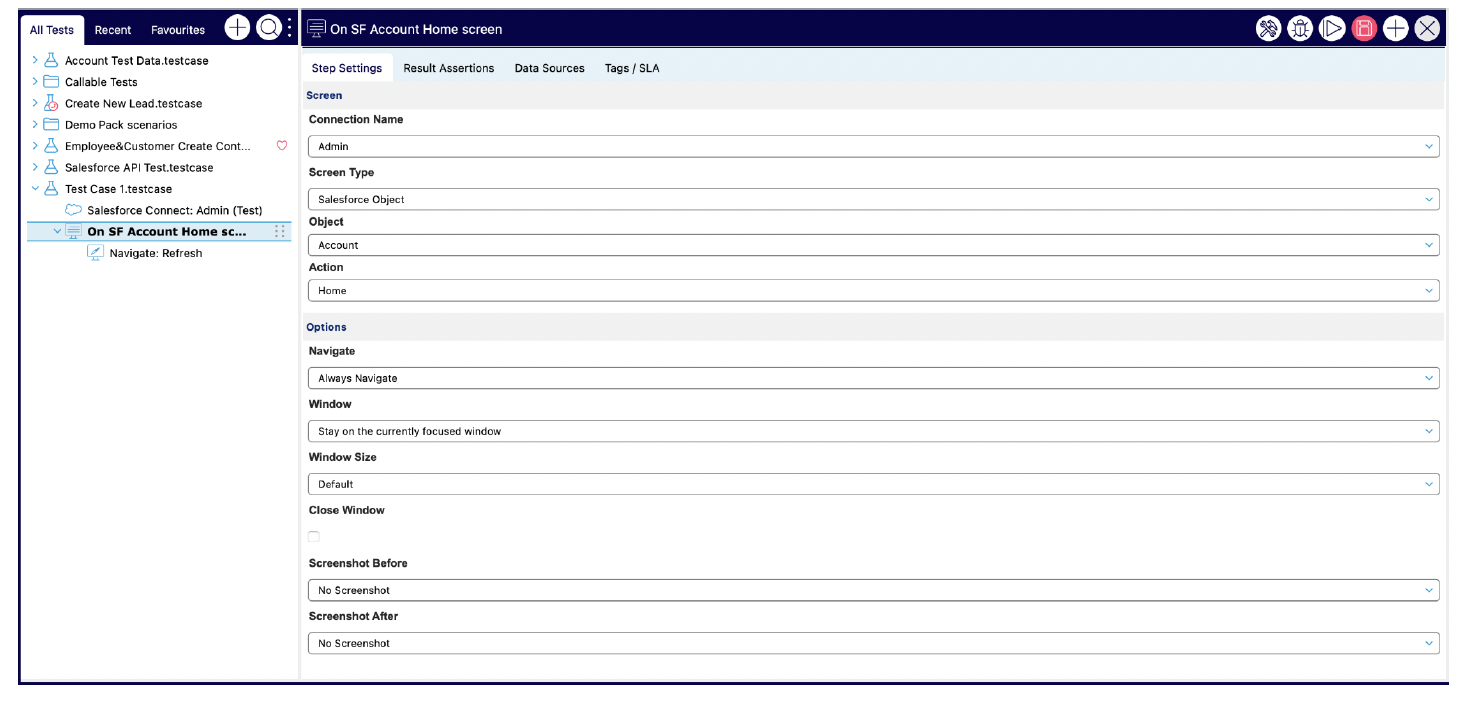The width and height of the screenshot is (1462, 716).
Task: Click the icon beside Navigate: Refresh
Action: [96, 253]
